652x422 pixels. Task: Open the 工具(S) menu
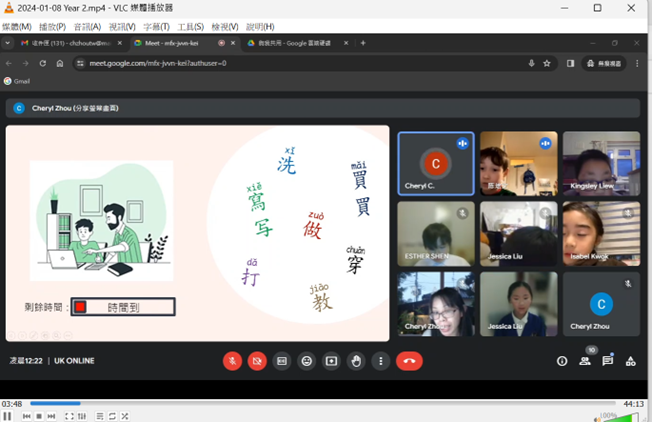click(190, 27)
